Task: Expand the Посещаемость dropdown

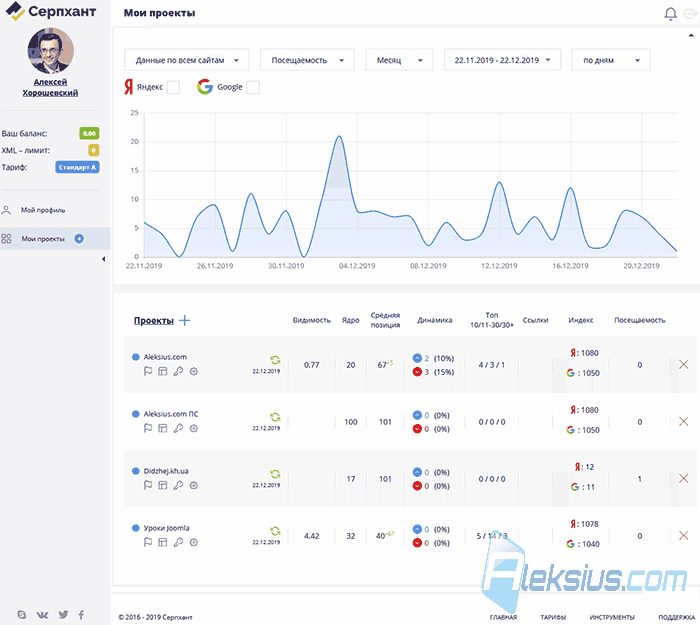Action: (x=307, y=60)
